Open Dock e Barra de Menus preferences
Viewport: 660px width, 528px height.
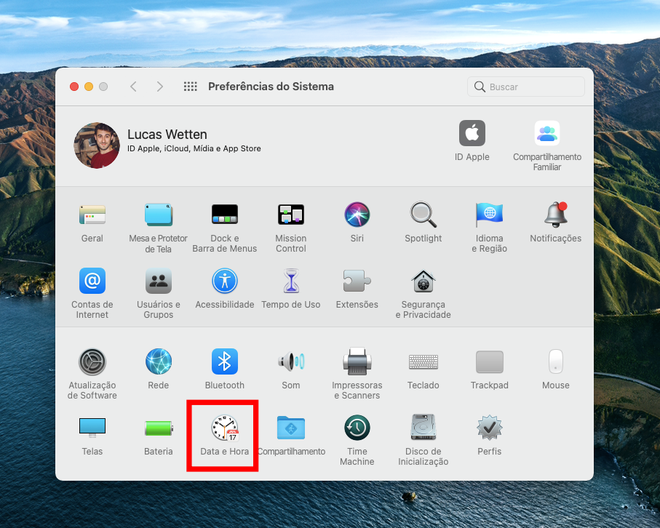(224, 214)
